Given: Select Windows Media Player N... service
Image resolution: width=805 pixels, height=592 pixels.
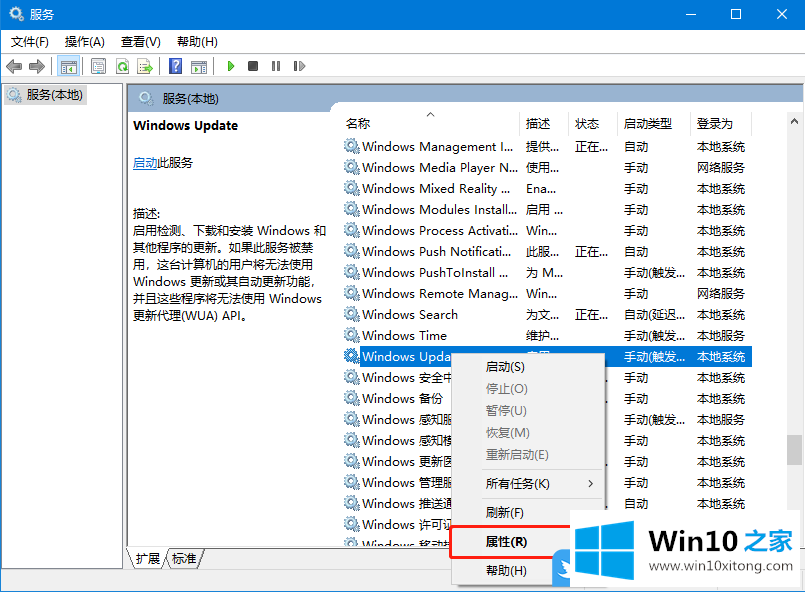Looking at the screenshot, I should [x=440, y=168].
